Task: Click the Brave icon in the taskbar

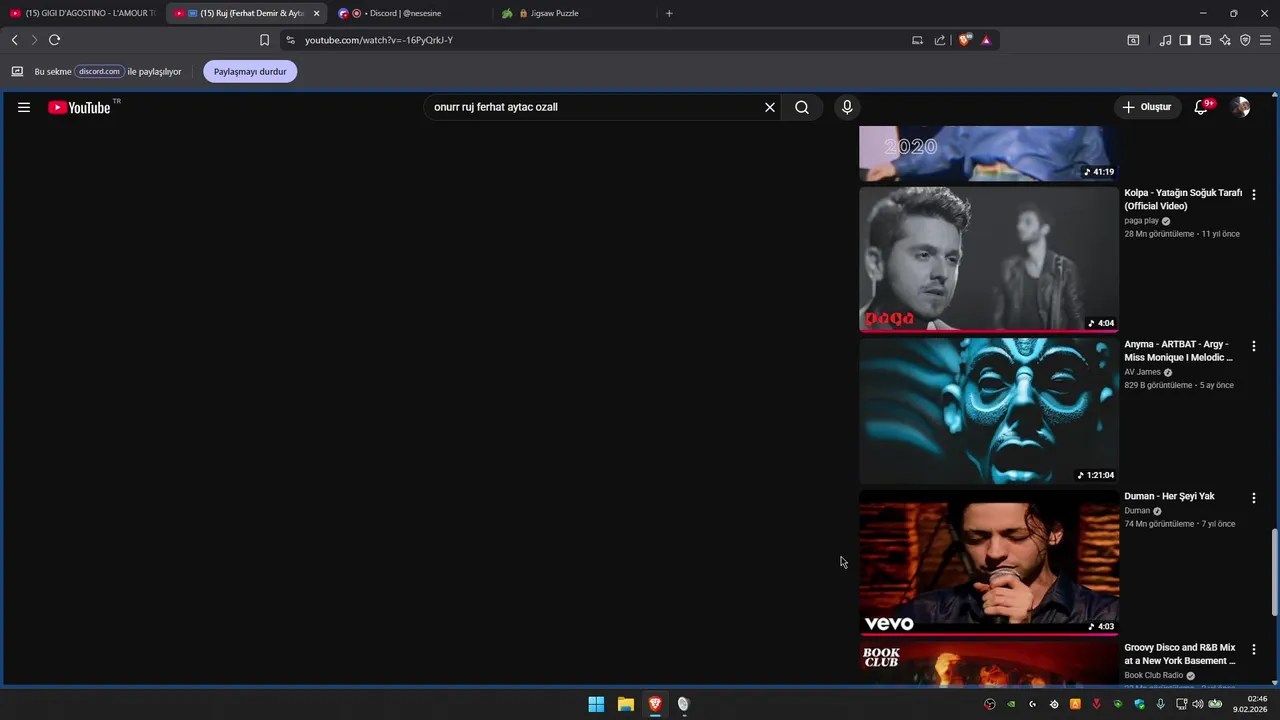Action: 655,704
